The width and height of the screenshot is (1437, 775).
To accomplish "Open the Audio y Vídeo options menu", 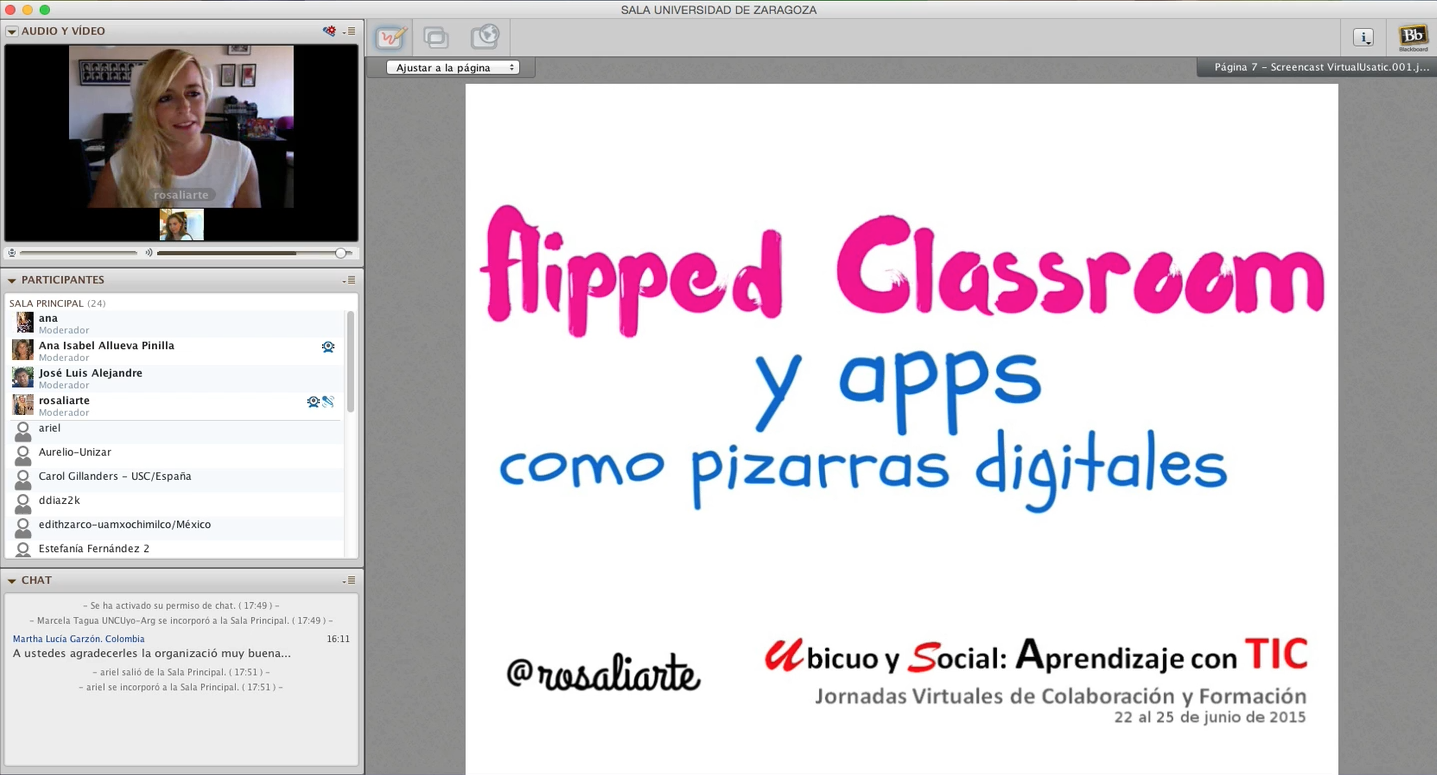I will [349, 31].
